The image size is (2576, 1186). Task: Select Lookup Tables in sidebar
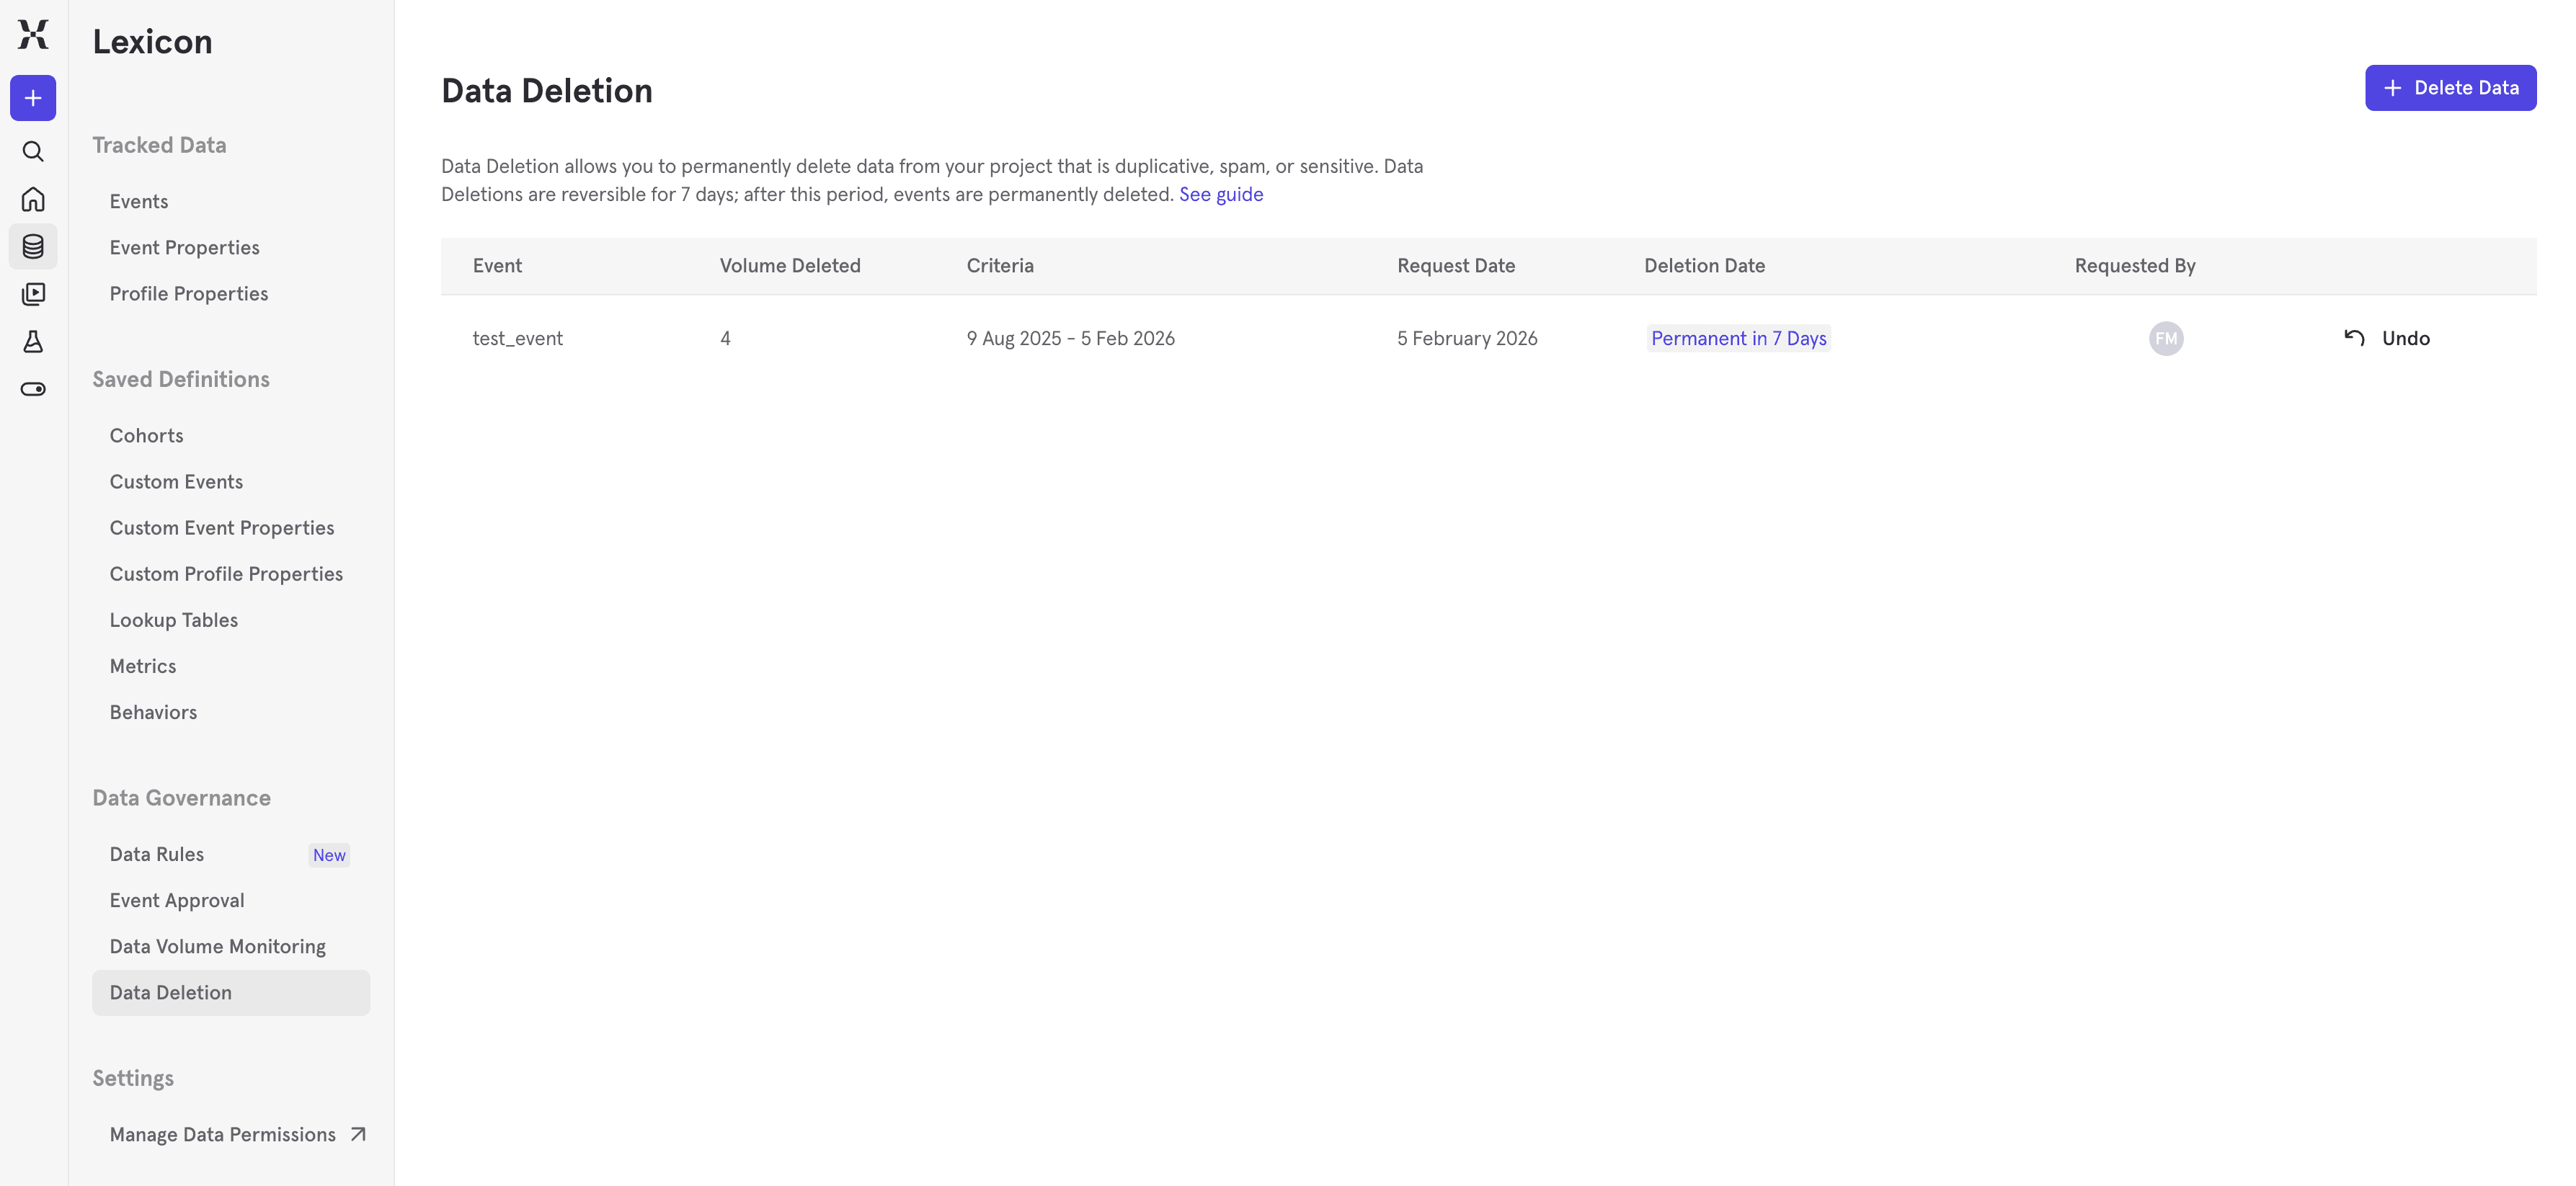pyautogui.click(x=174, y=620)
